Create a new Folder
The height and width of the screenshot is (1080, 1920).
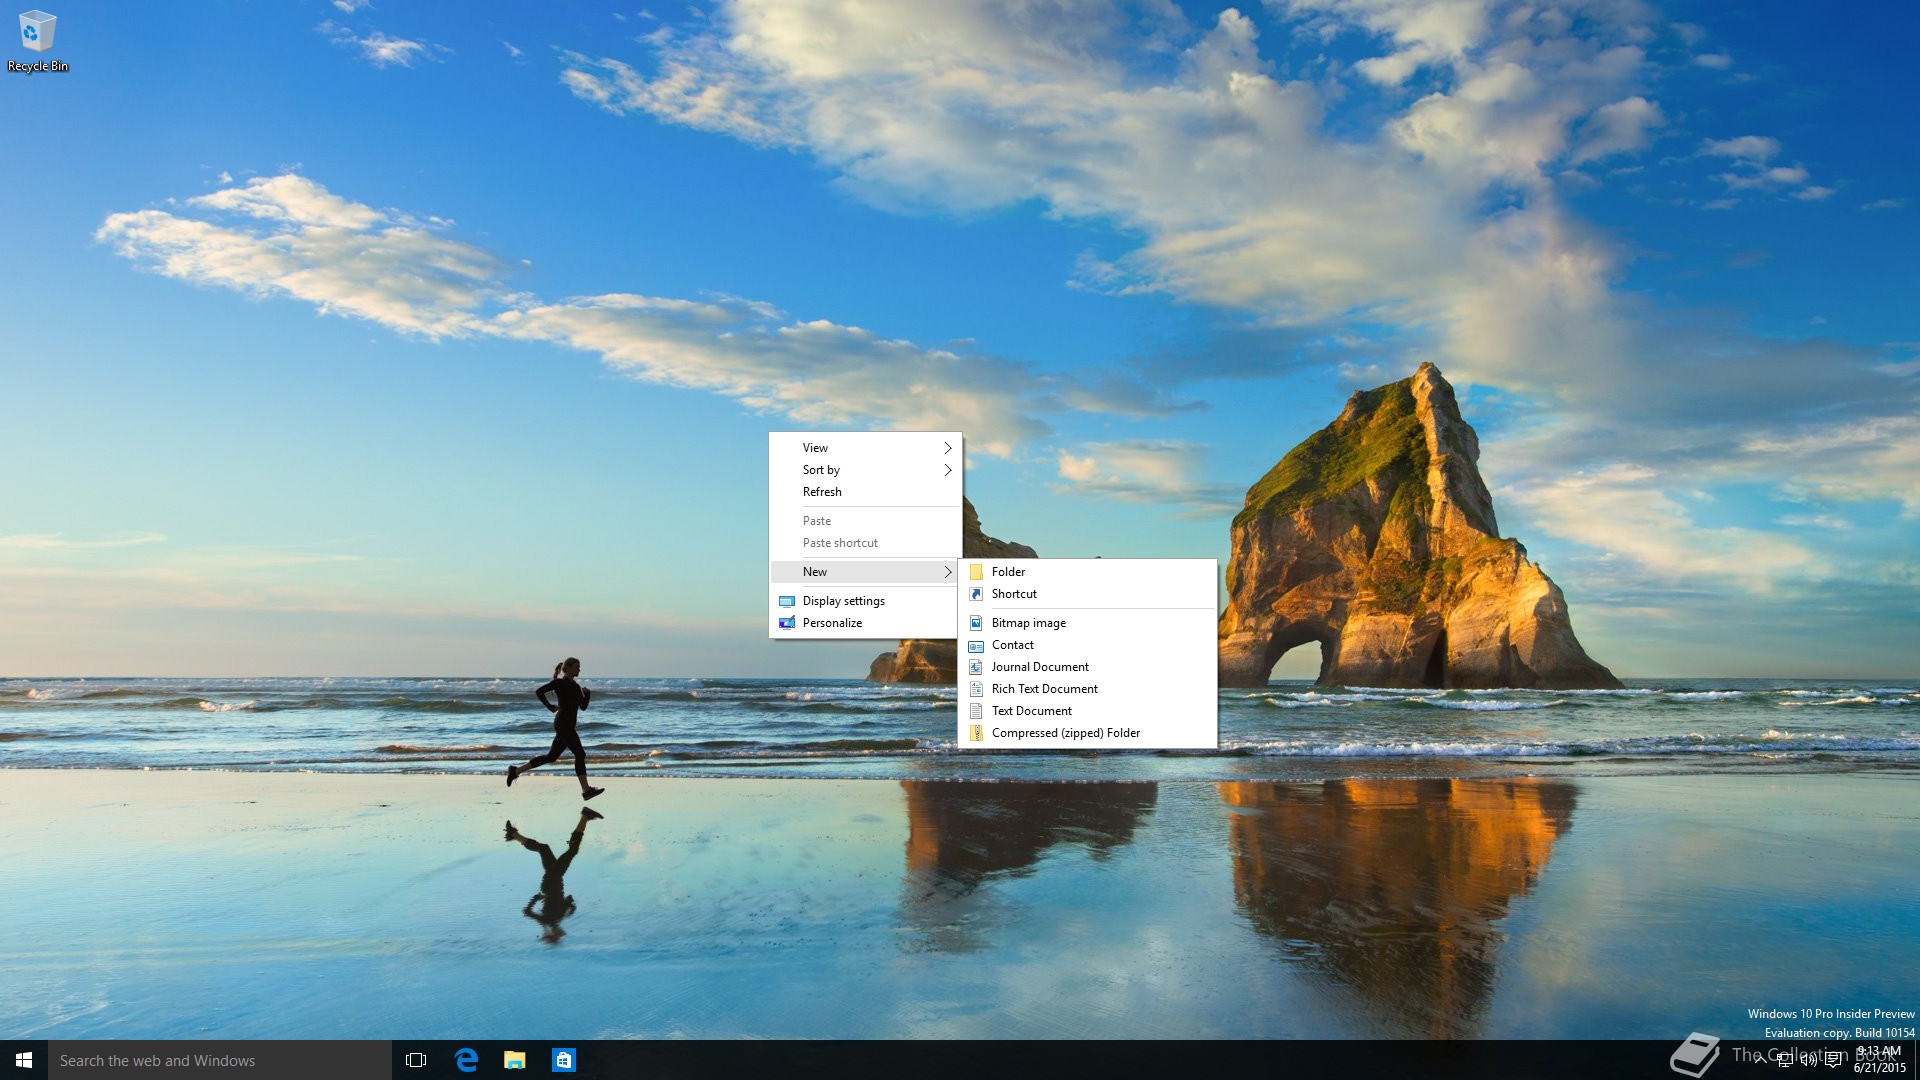coord(1008,572)
